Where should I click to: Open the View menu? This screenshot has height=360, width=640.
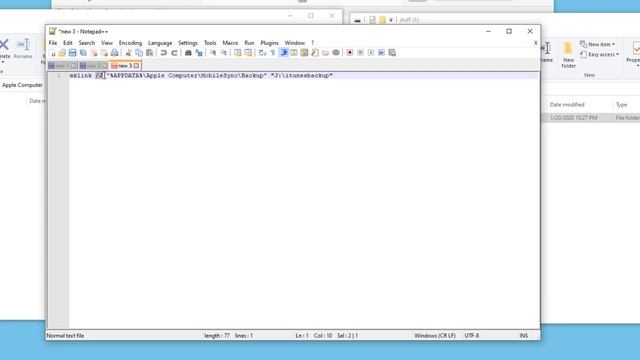107,43
